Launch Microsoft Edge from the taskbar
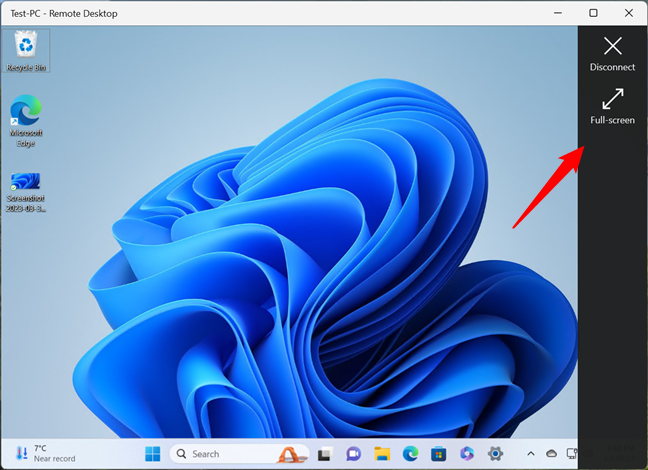Screen dimensions: 648x470 (409, 454)
